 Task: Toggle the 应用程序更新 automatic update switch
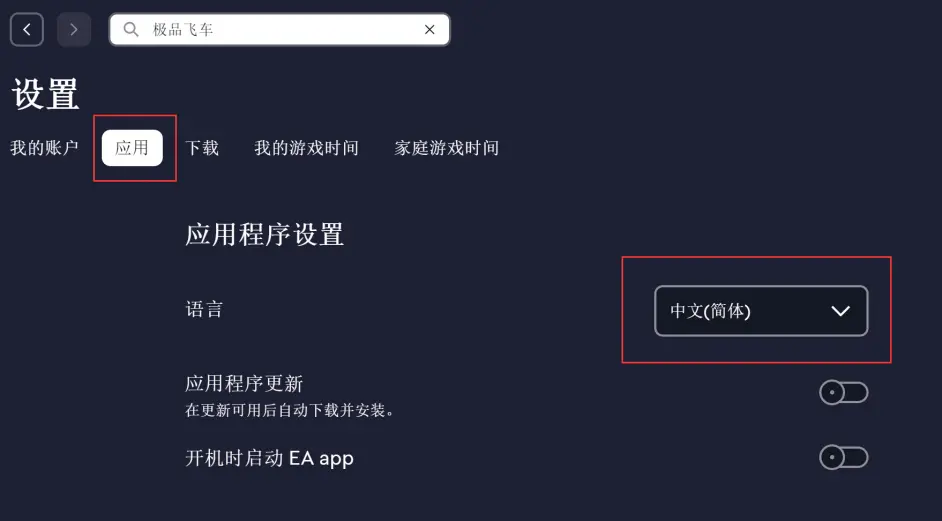tap(843, 393)
